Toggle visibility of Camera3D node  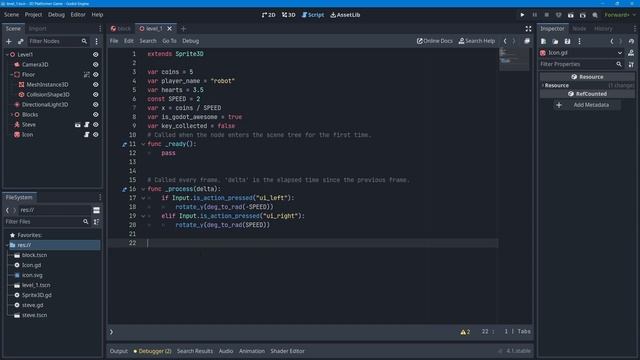pyautogui.click(x=96, y=64)
